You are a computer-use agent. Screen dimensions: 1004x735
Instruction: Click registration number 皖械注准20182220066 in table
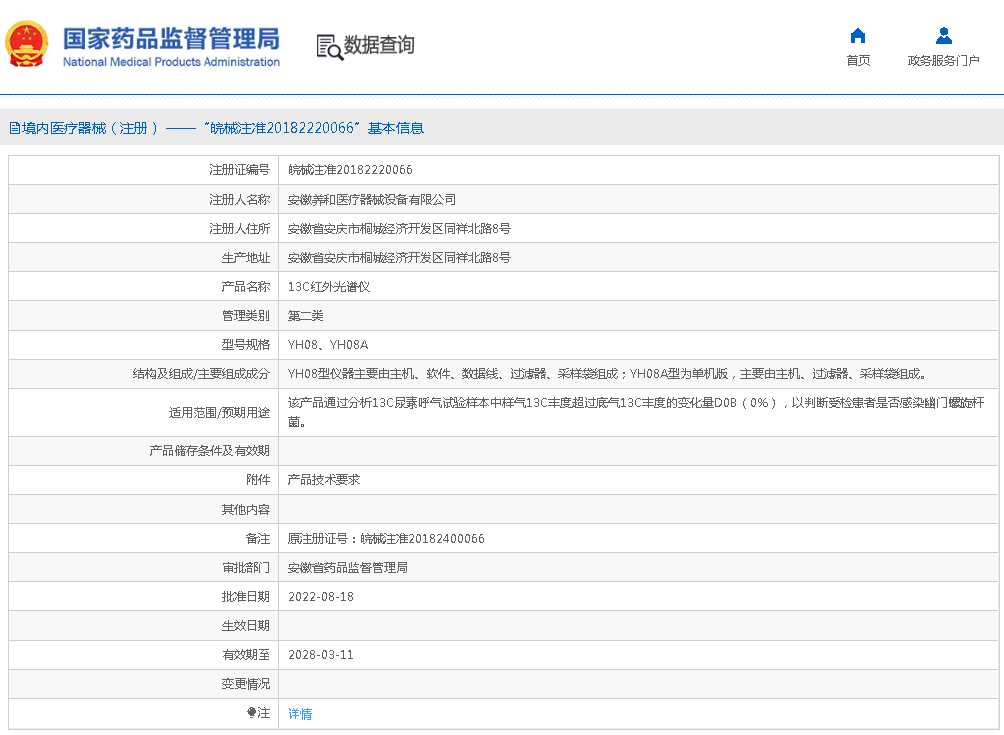coord(350,170)
